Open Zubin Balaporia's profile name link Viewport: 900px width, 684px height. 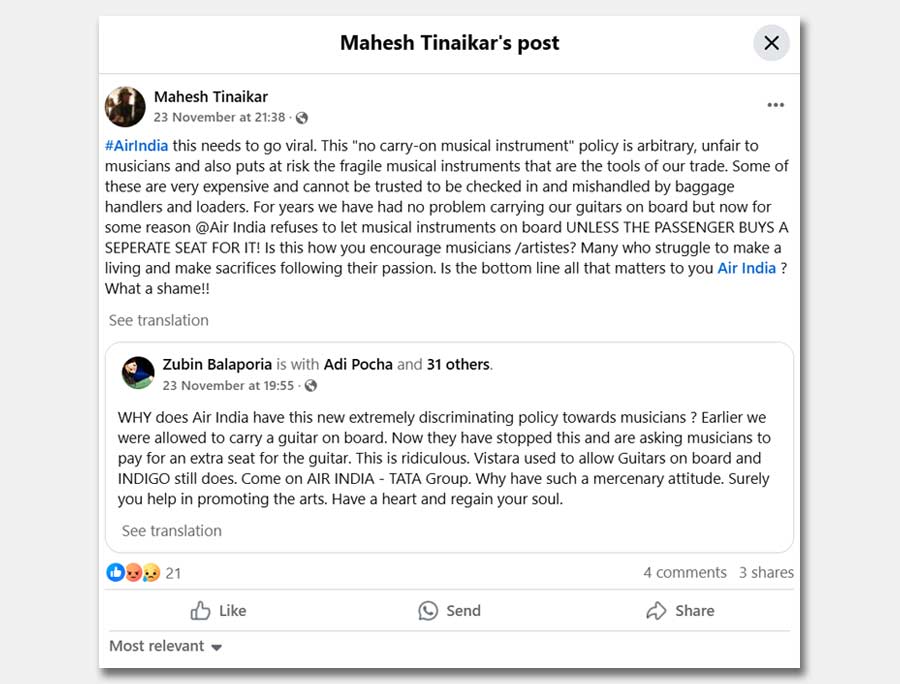[x=217, y=364]
